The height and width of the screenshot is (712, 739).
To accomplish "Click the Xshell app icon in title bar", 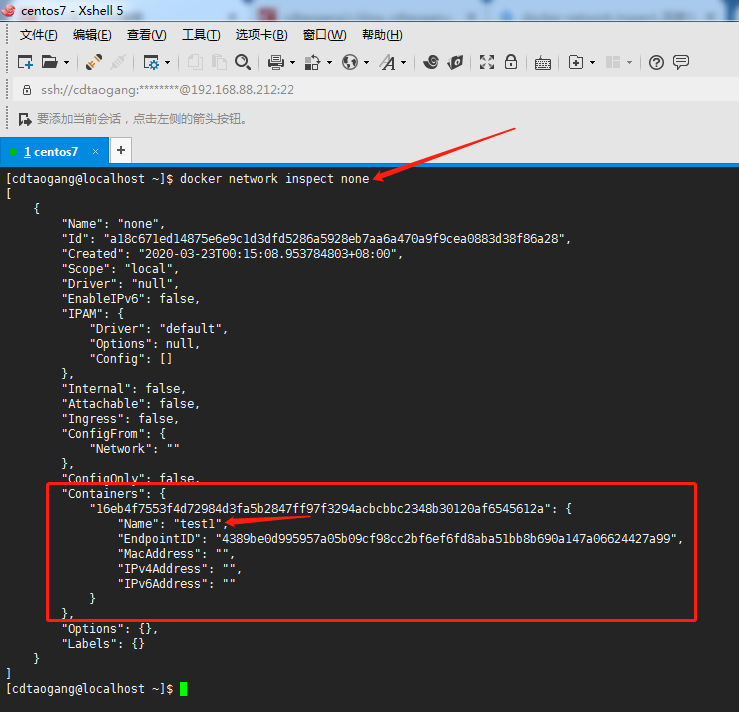I will pos(9,10).
